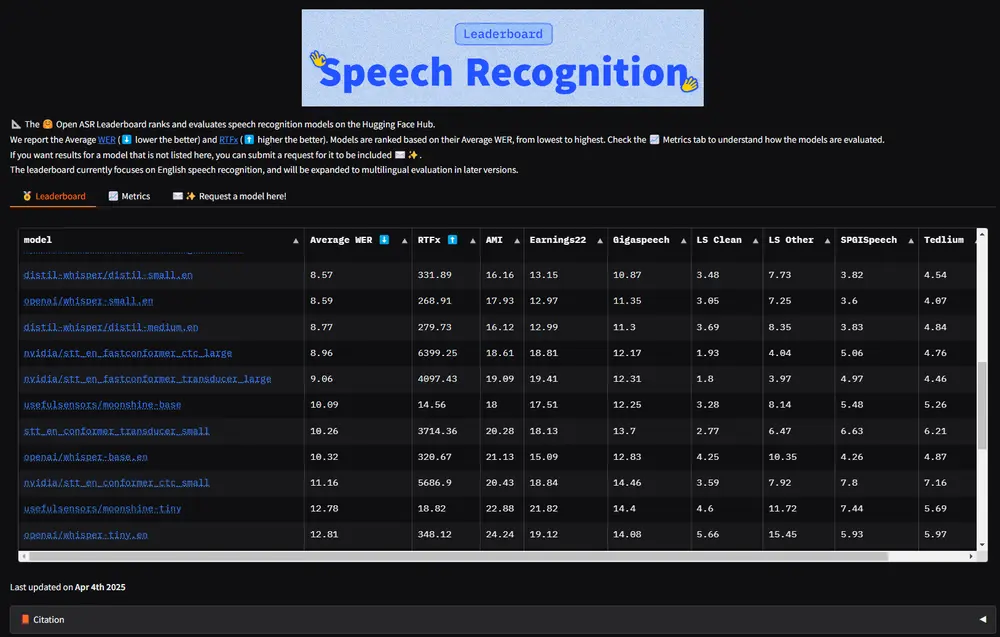This screenshot has width=1000, height=637.
Task: Open openai/whisper-small.en model link
Action: (x=88, y=301)
